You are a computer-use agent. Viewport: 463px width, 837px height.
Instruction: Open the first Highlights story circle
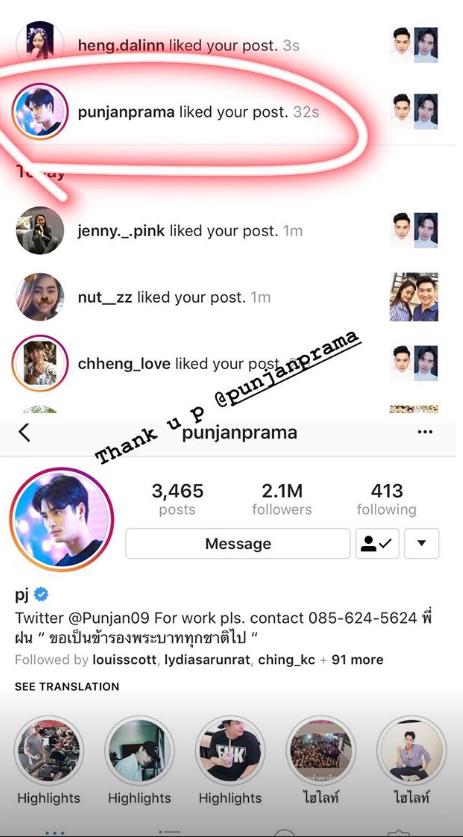(x=49, y=751)
